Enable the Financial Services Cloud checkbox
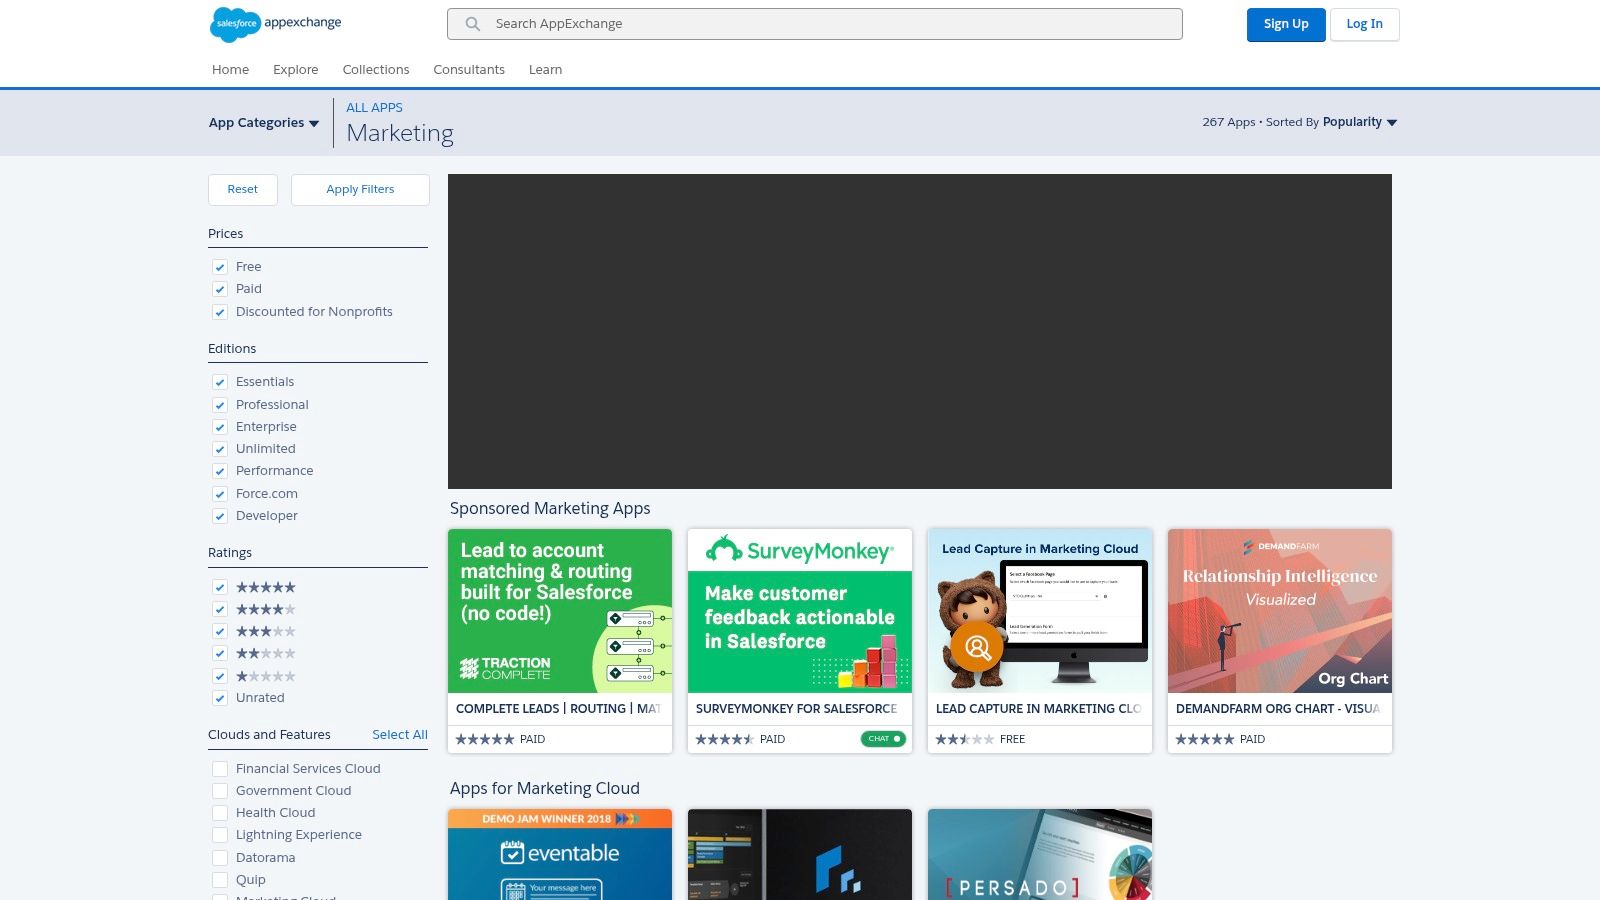Viewport: 1600px width, 900px height. [220, 769]
